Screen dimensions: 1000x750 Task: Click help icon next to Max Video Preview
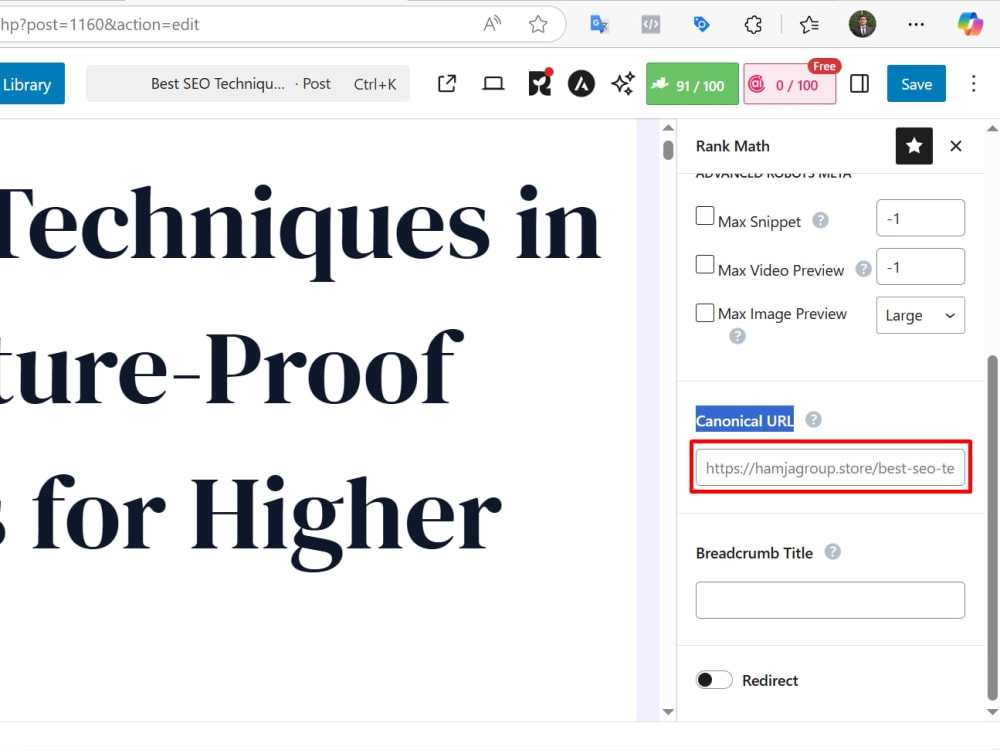[863, 269]
